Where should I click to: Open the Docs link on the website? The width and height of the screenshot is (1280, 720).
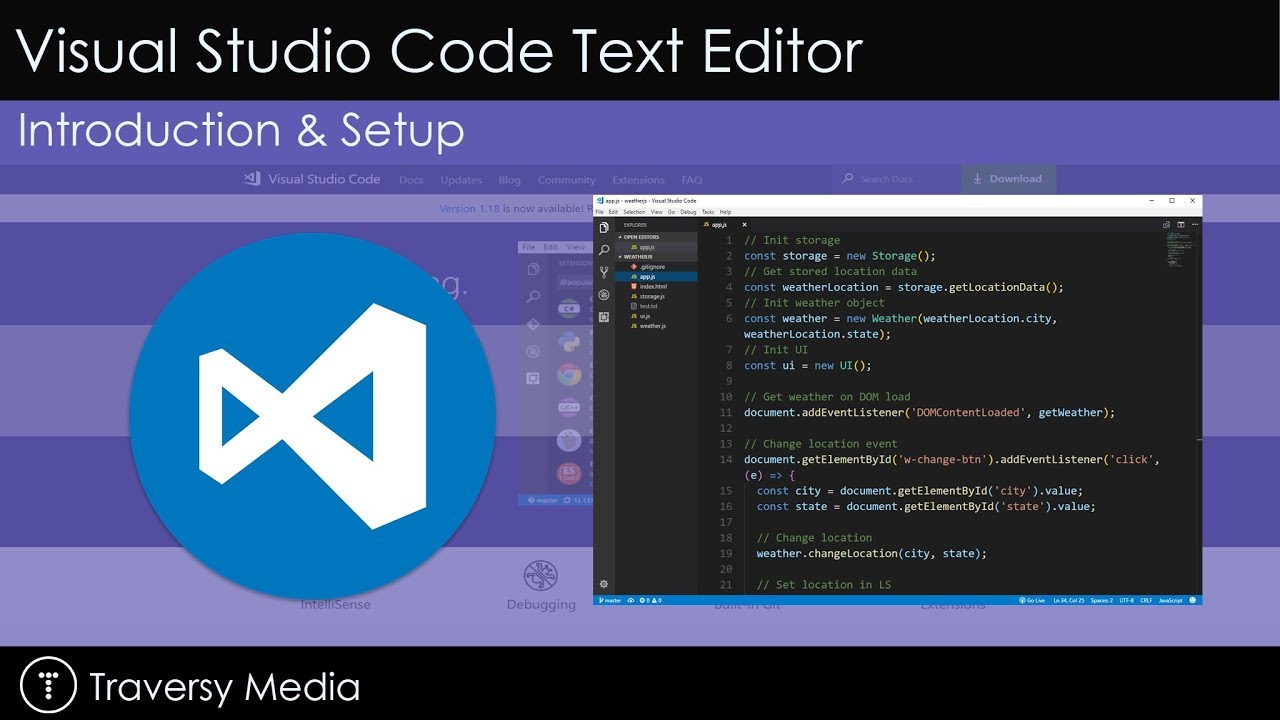(x=411, y=180)
